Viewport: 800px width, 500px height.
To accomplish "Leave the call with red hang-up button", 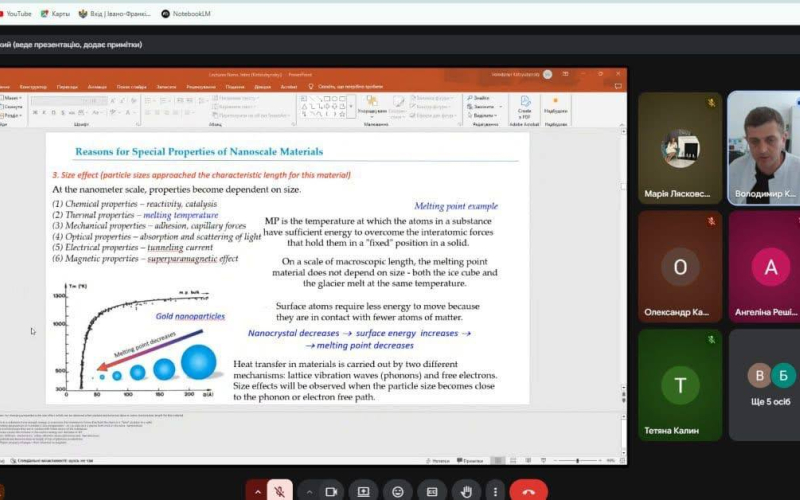I will [x=529, y=492].
